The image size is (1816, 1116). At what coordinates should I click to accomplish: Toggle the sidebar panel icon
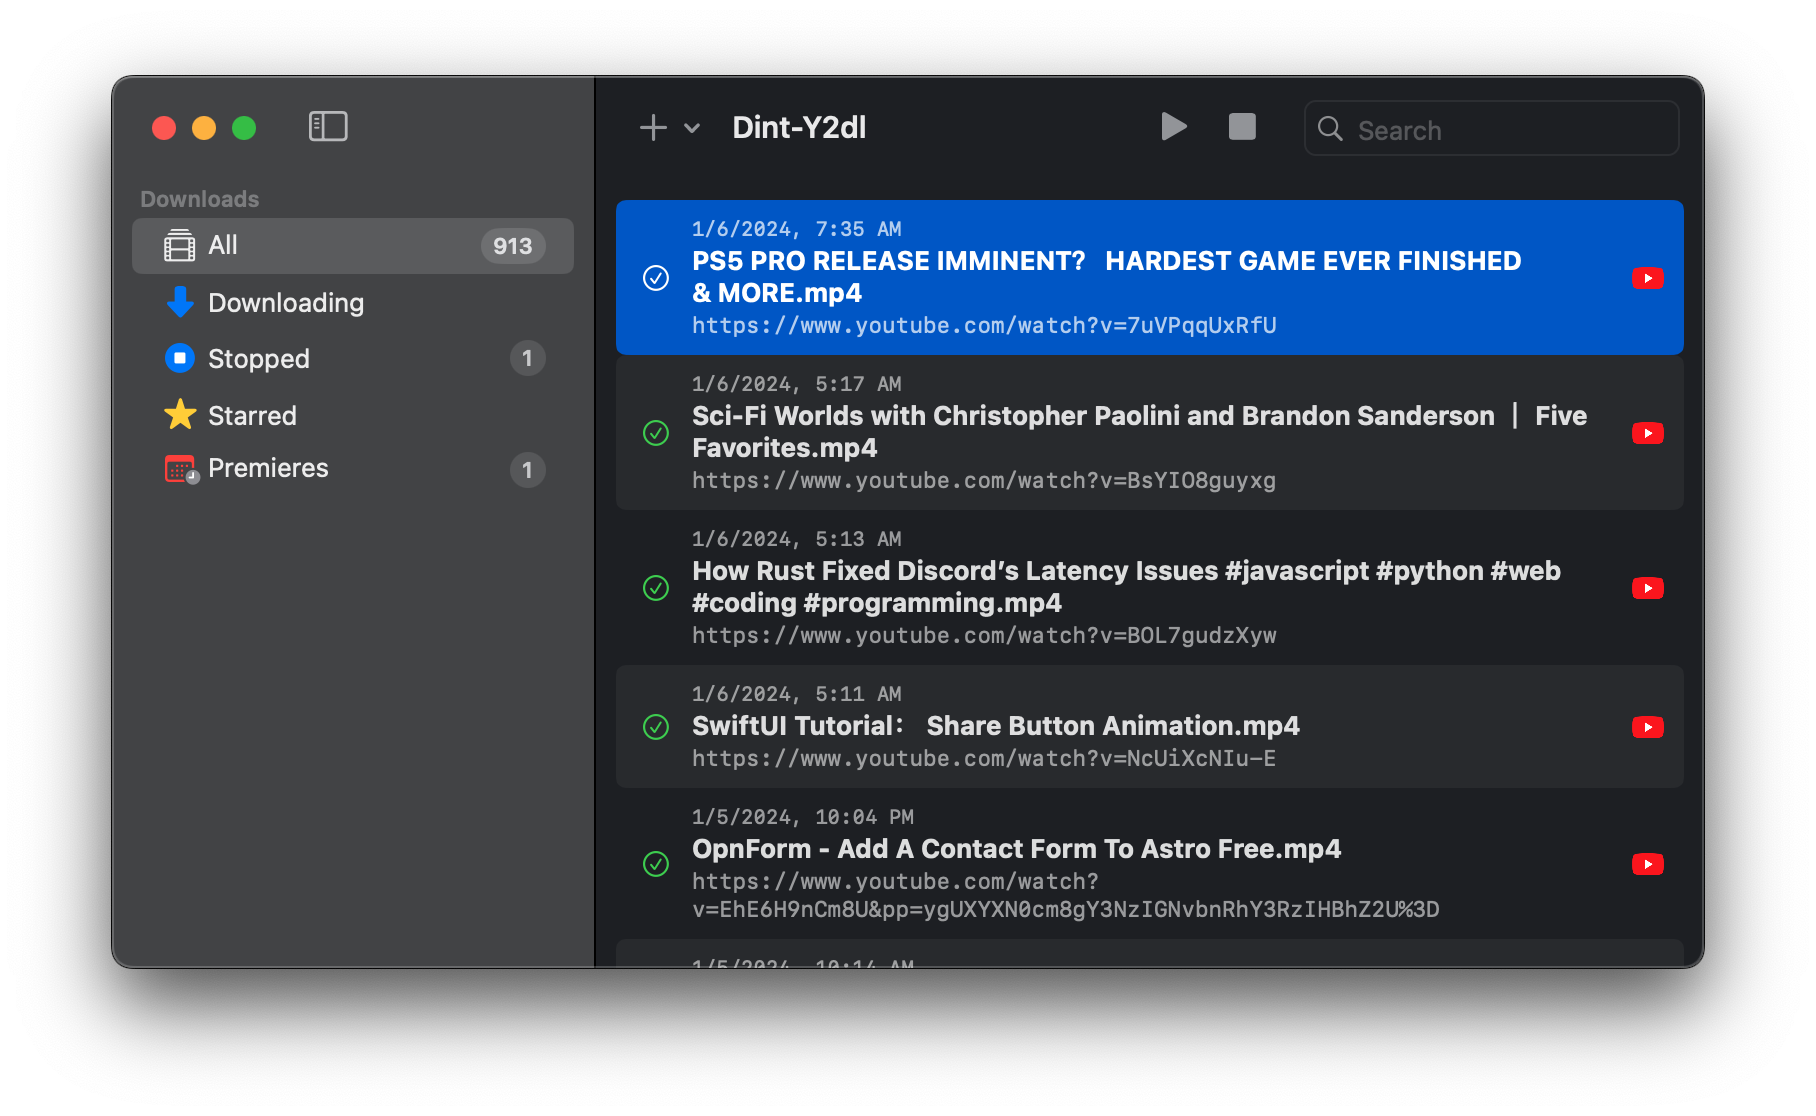pos(328,127)
